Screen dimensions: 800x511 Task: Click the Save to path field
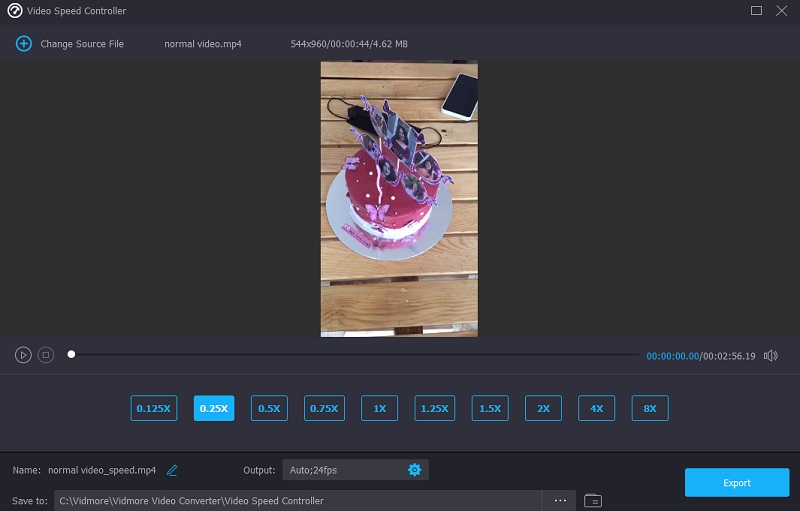click(298, 500)
